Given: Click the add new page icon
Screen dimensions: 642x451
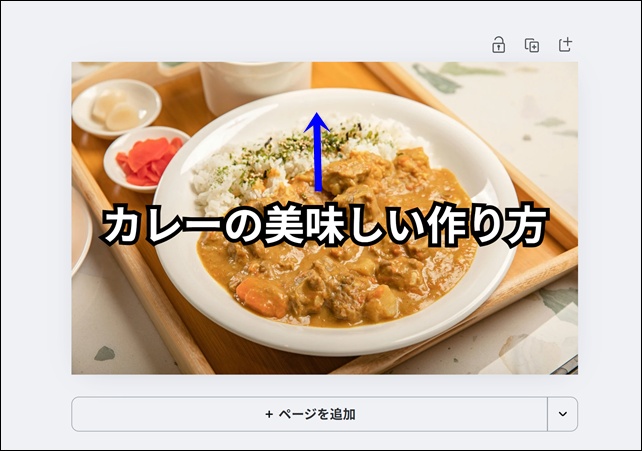Looking at the screenshot, I should (565, 44).
